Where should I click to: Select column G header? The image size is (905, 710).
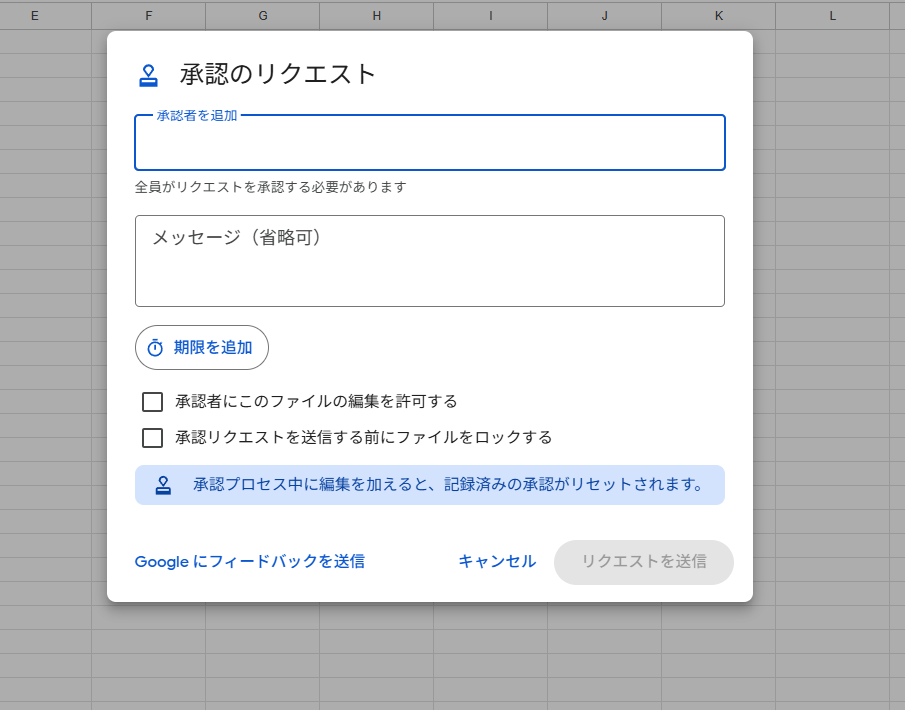(262, 15)
